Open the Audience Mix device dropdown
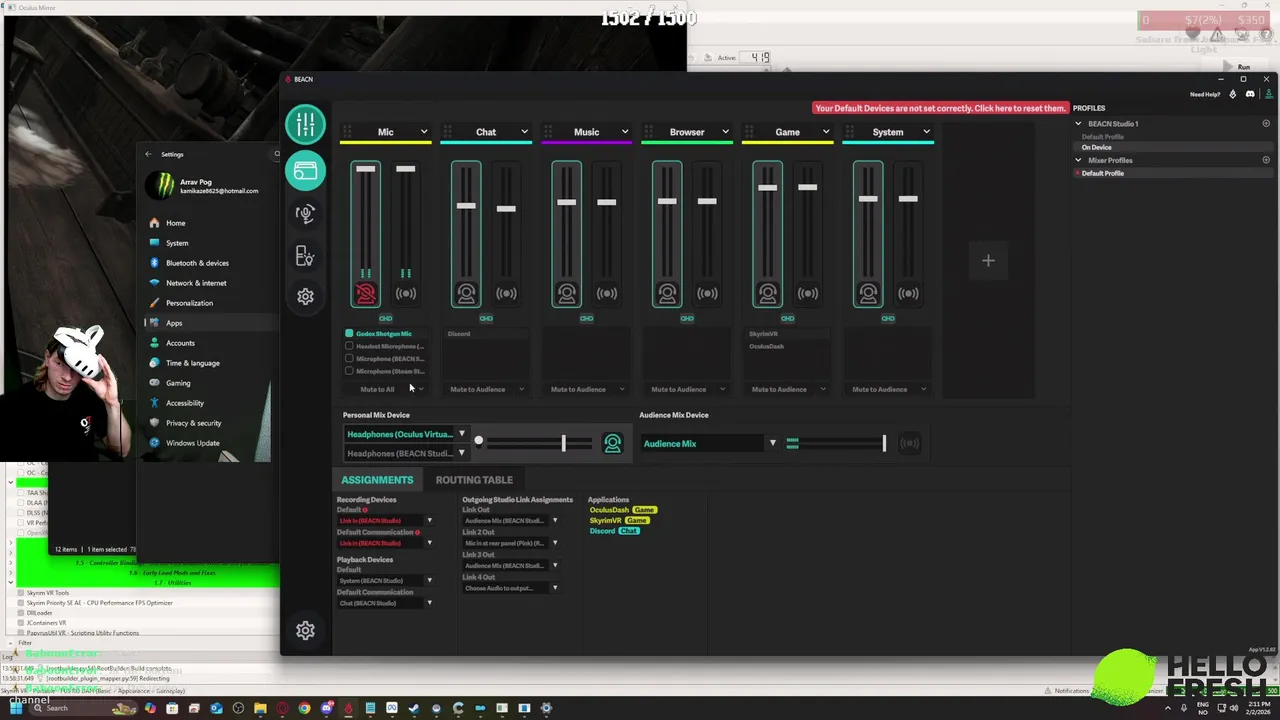The height and width of the screenshot is (720, 1280). coord(708,443)
